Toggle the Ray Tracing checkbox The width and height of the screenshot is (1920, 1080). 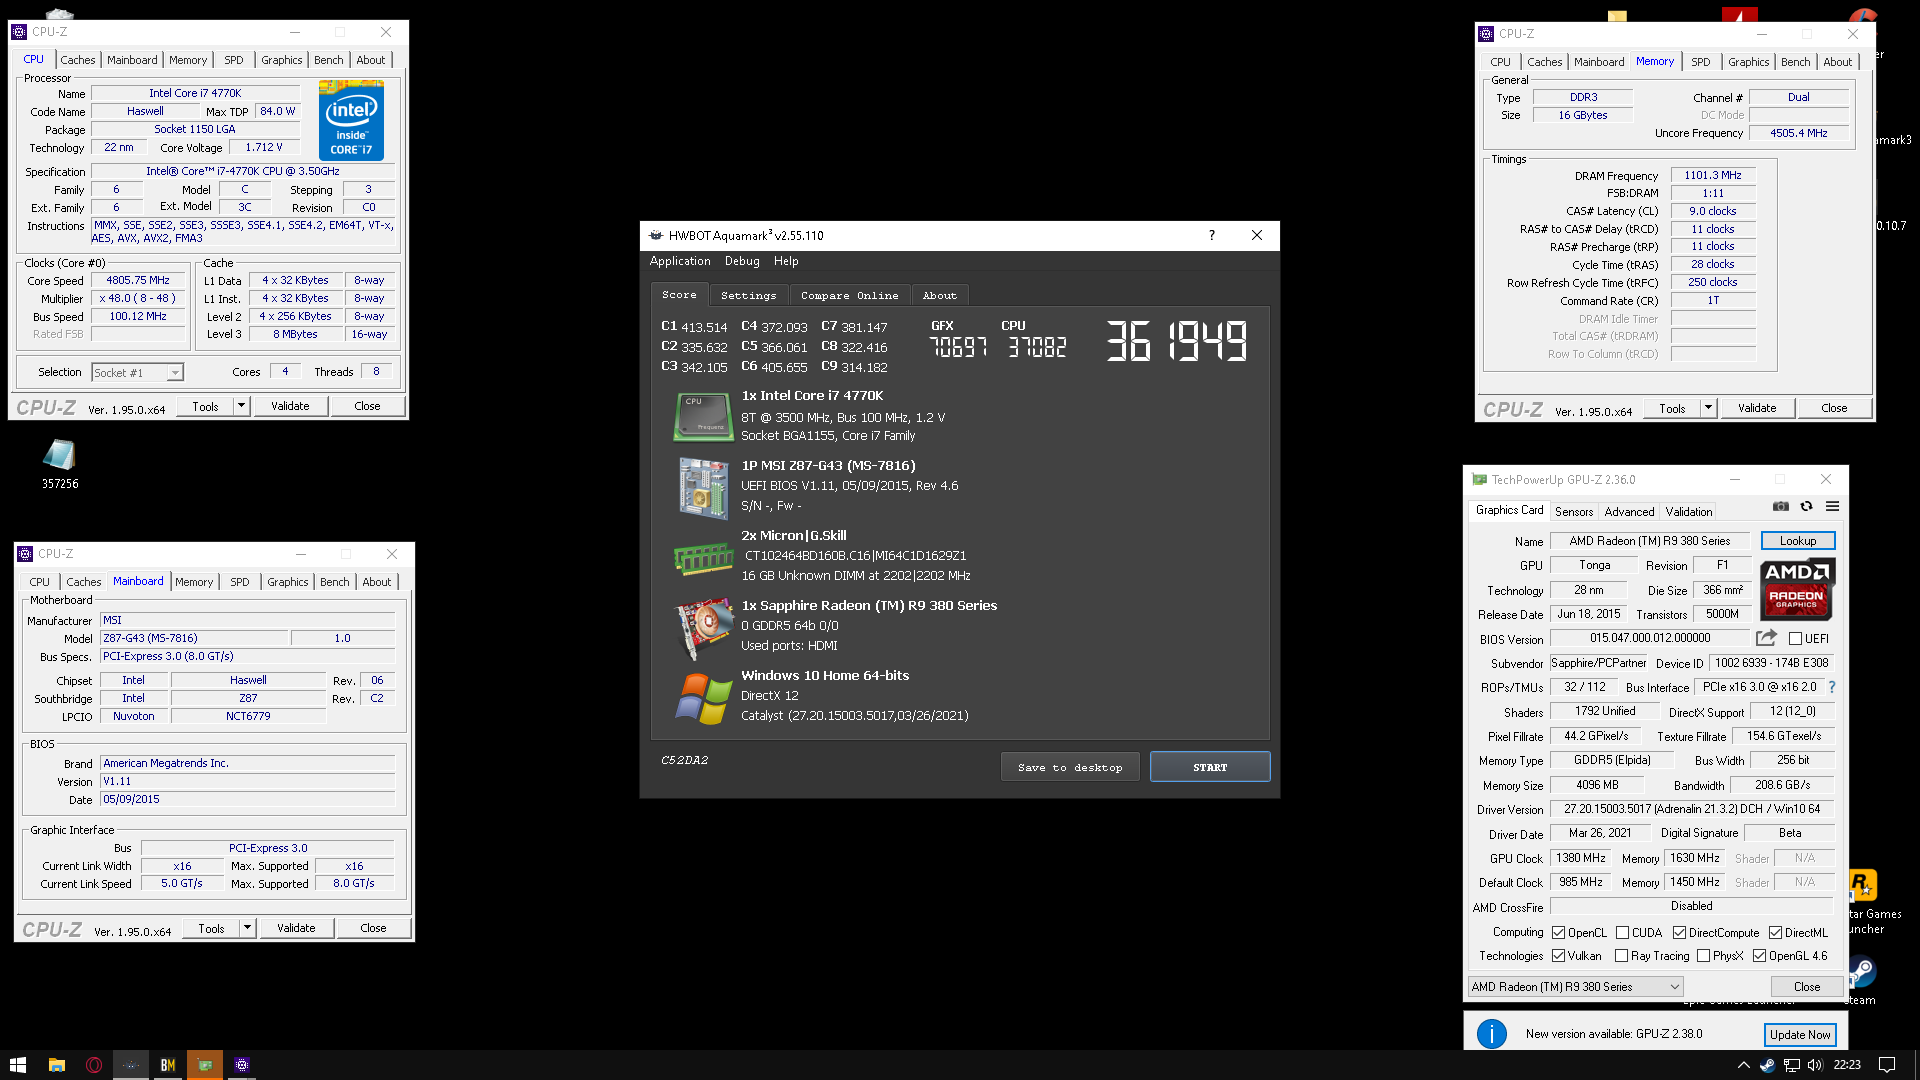(1622, 956)
